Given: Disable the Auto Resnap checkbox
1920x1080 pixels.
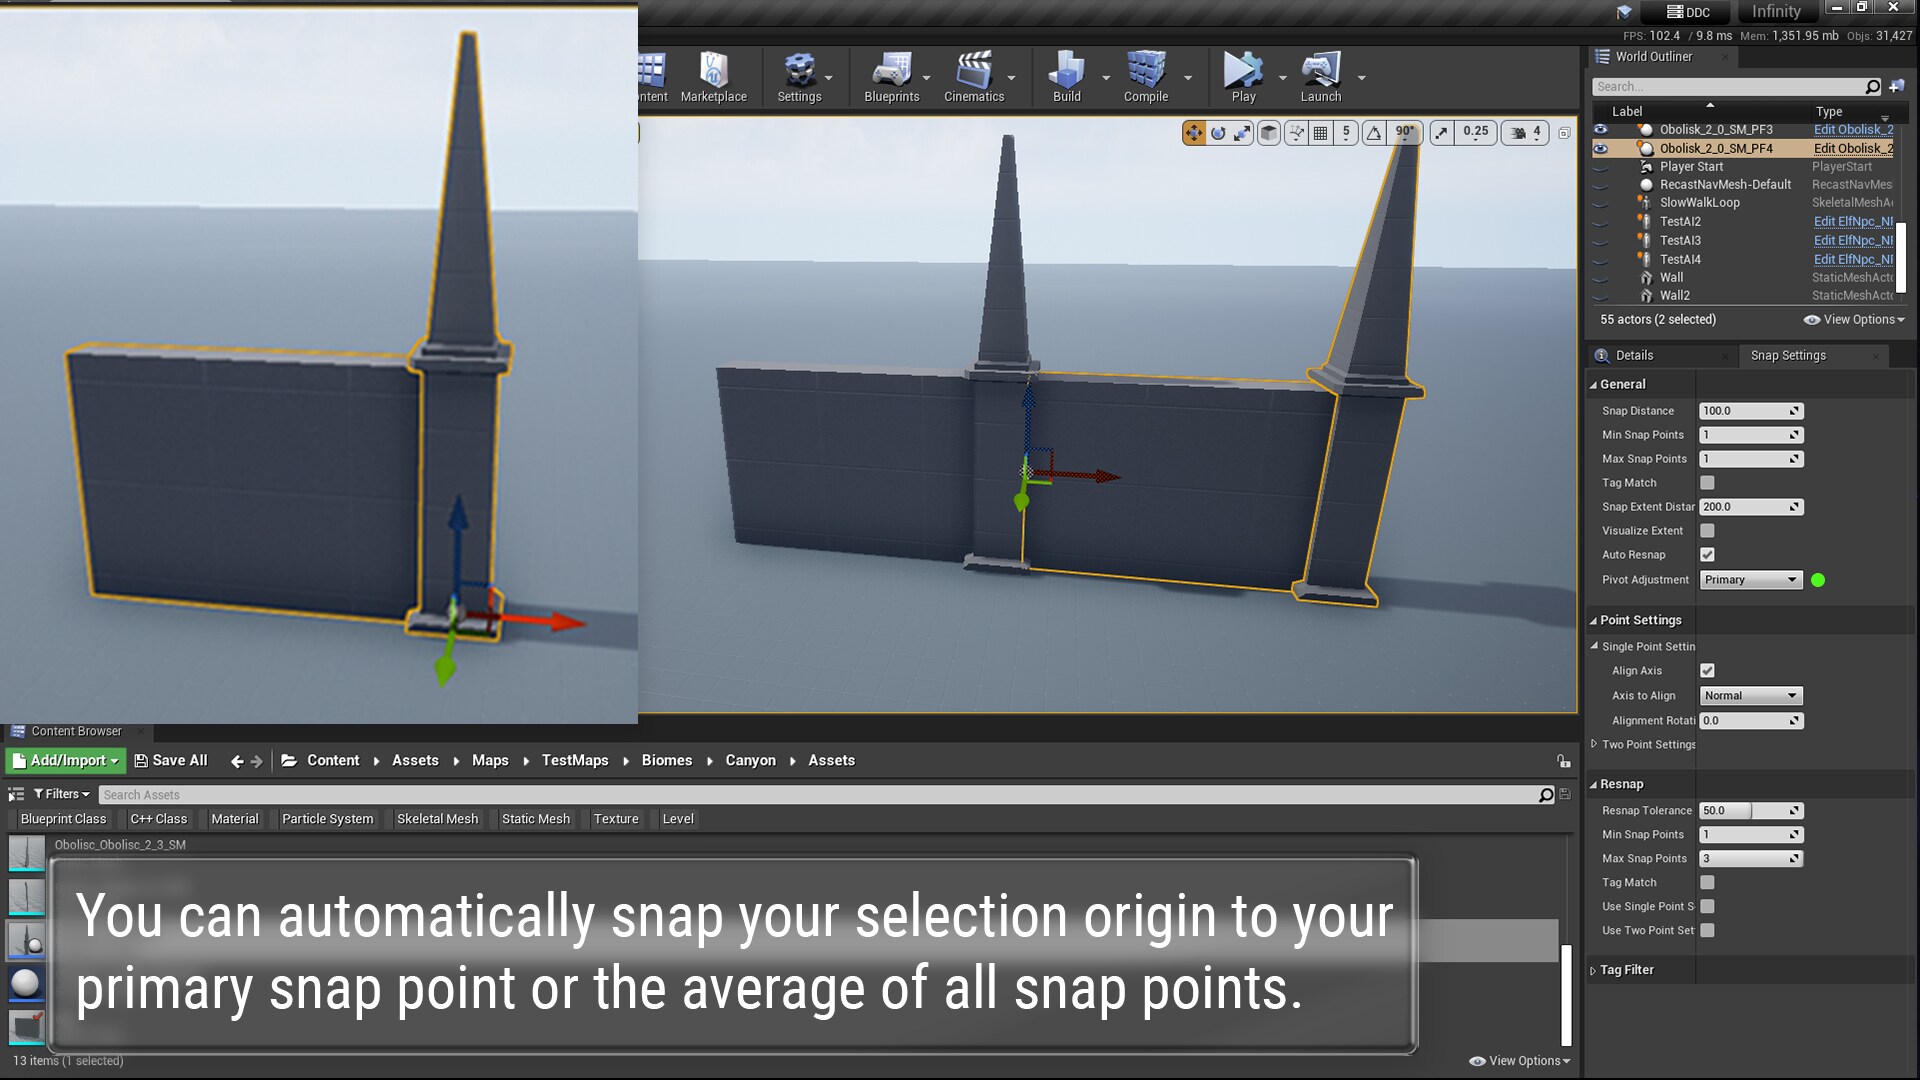Looking at the screenshot, I should tap(1707, 554).
